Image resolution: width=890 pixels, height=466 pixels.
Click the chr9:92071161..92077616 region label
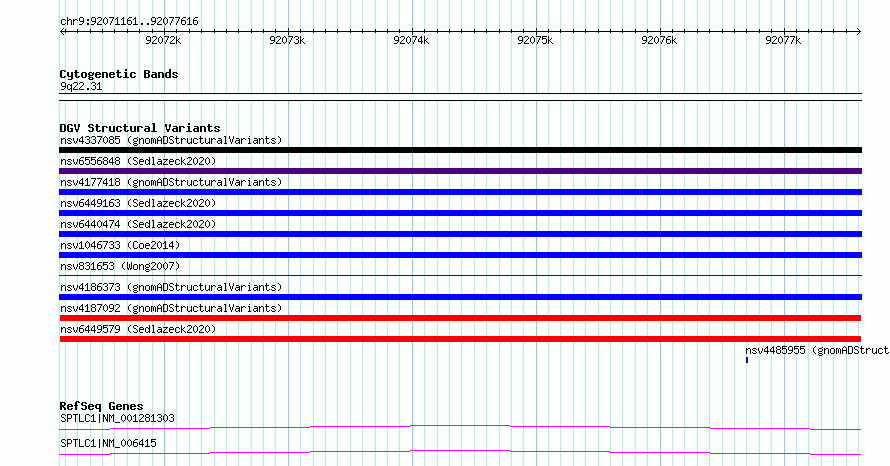[x=129, y=22]
